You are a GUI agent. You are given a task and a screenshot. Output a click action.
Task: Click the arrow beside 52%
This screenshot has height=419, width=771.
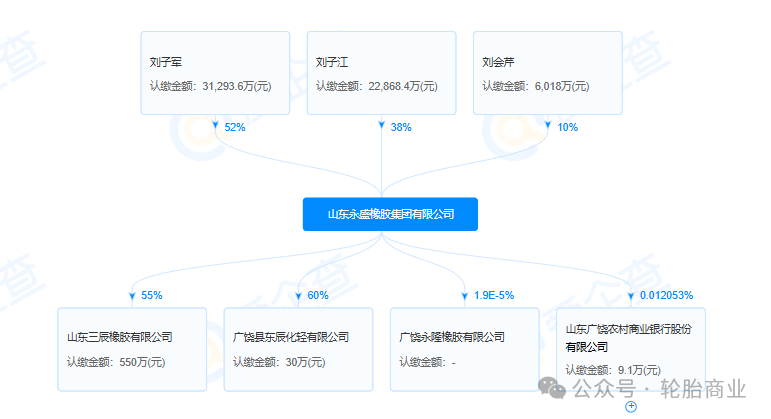[215, 125]
